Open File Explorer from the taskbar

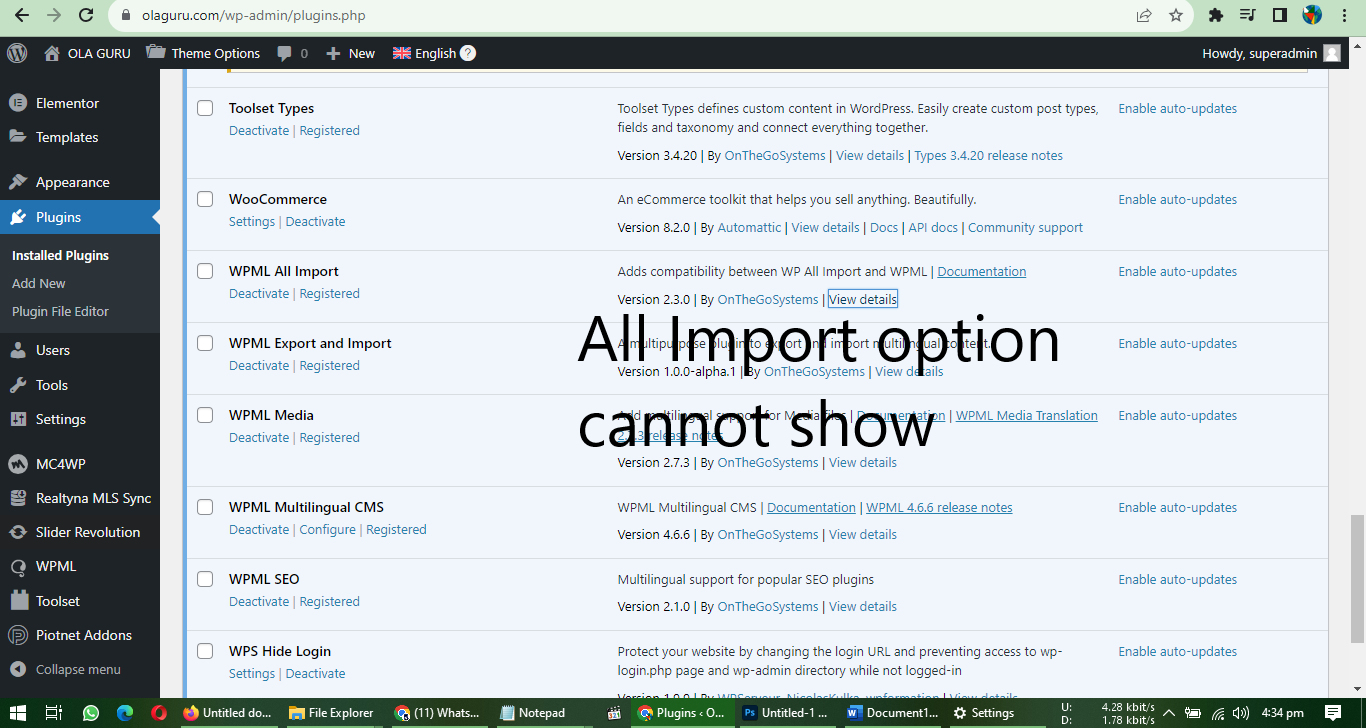point(331,713)
